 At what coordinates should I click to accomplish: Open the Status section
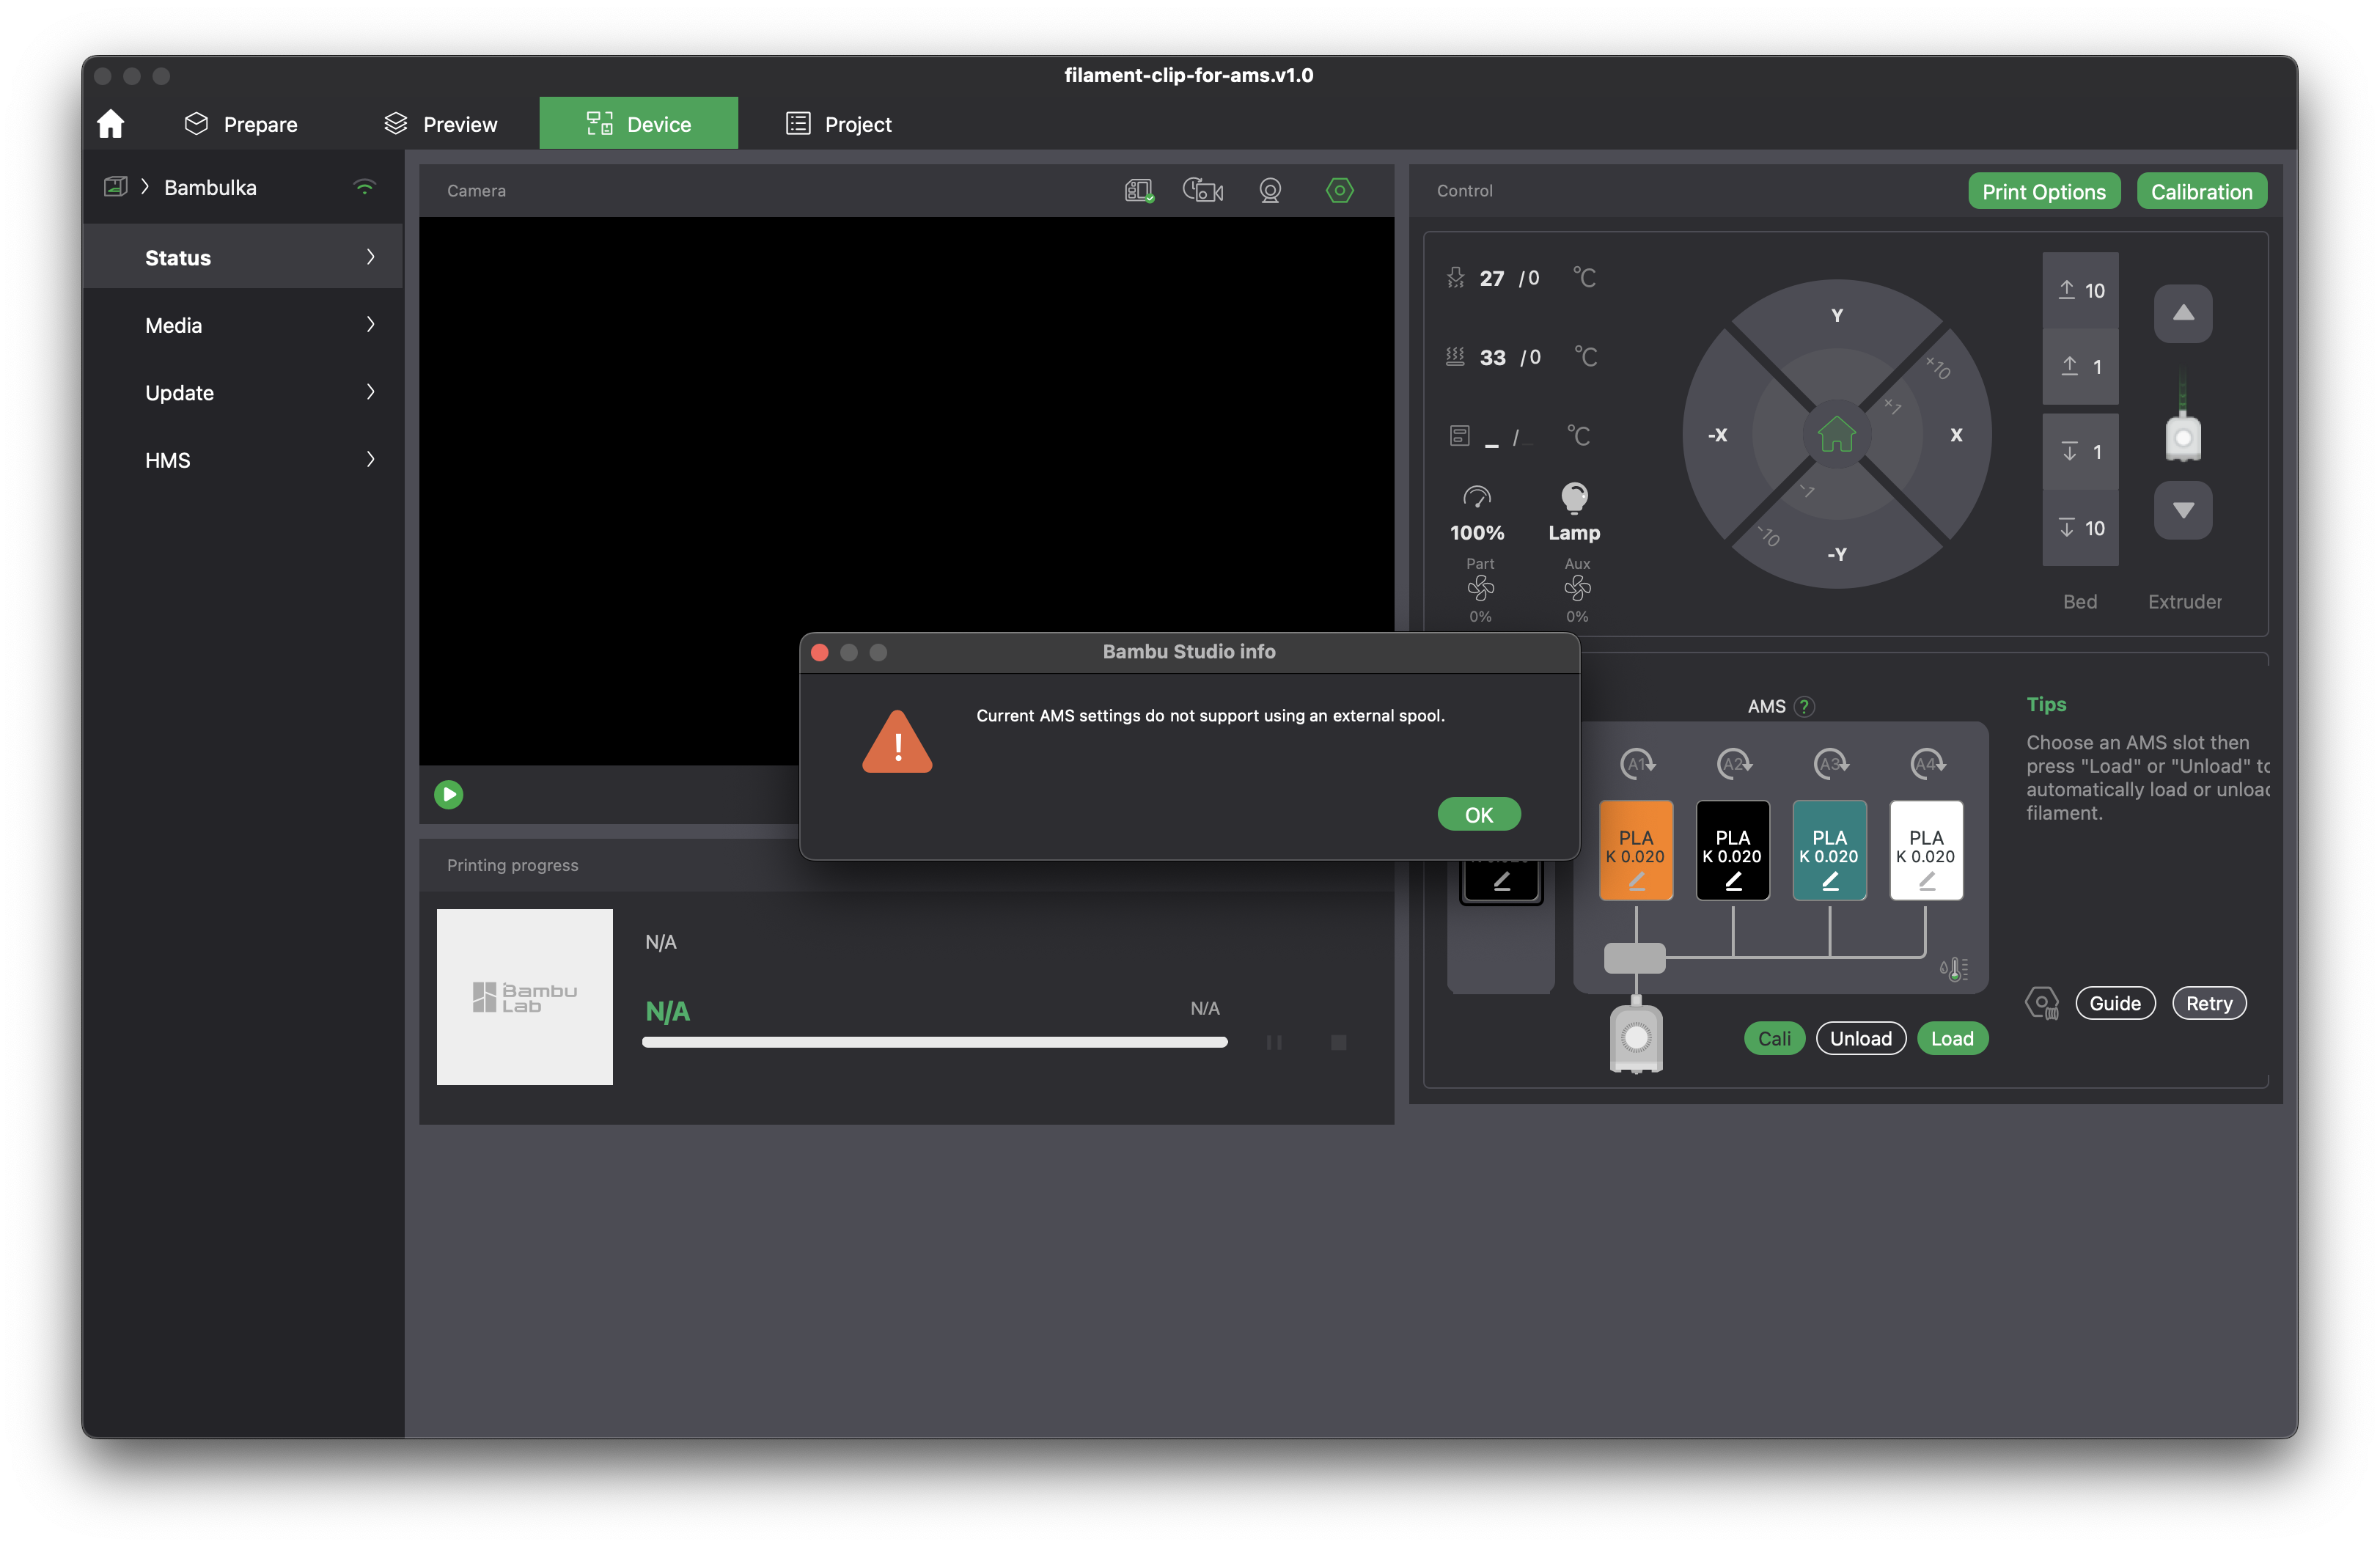(243, 257)
